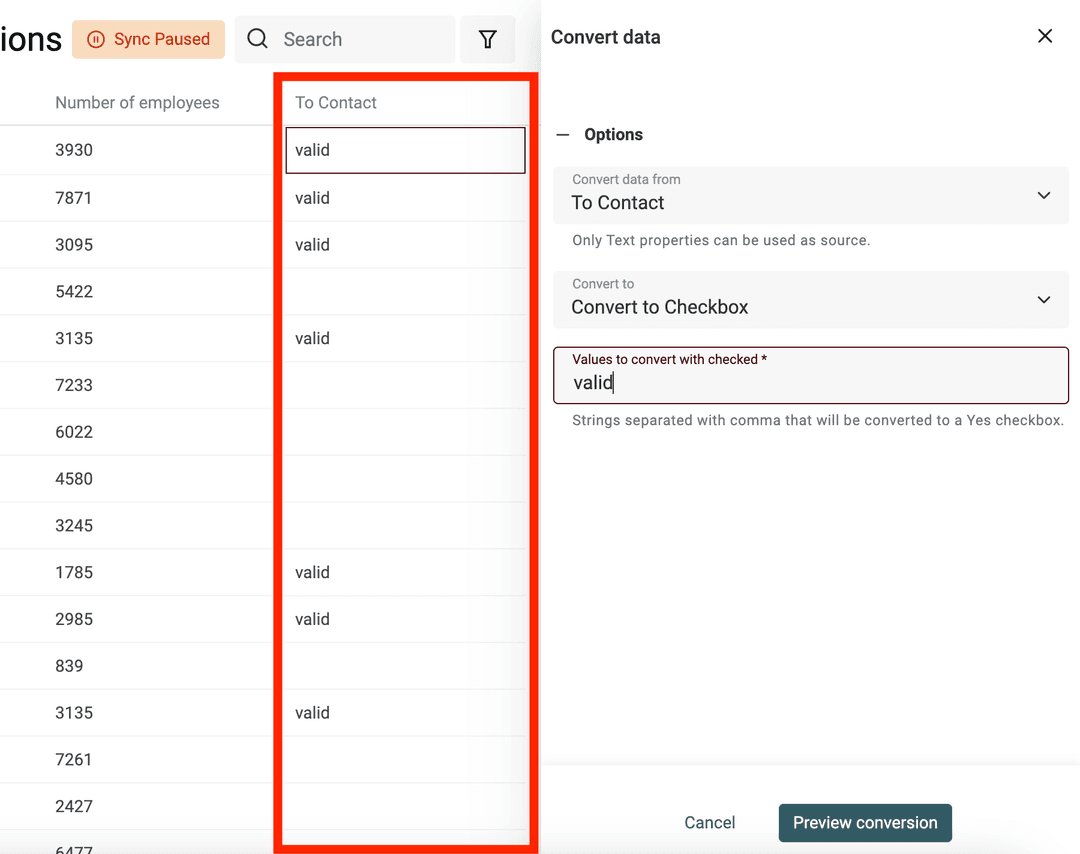The width and height of the screenshot is (1080, 854).
Task: Click the Convert data panel title
Action: pyautogui.click(x=605, y=37)
